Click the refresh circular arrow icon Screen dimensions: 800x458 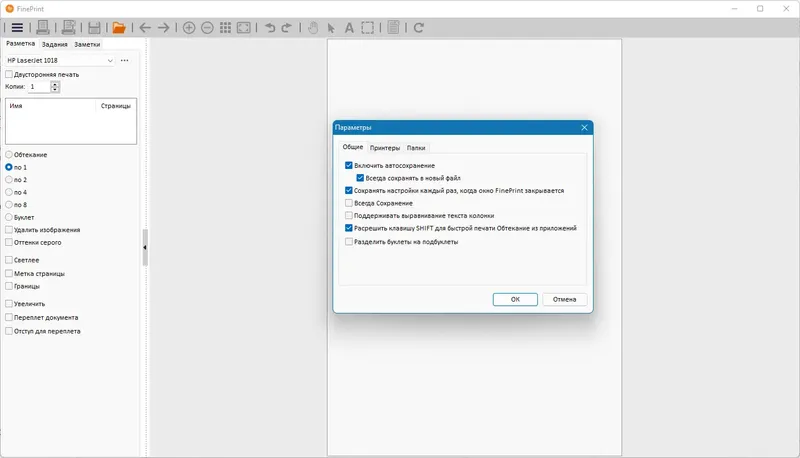[x=418, y=28]
